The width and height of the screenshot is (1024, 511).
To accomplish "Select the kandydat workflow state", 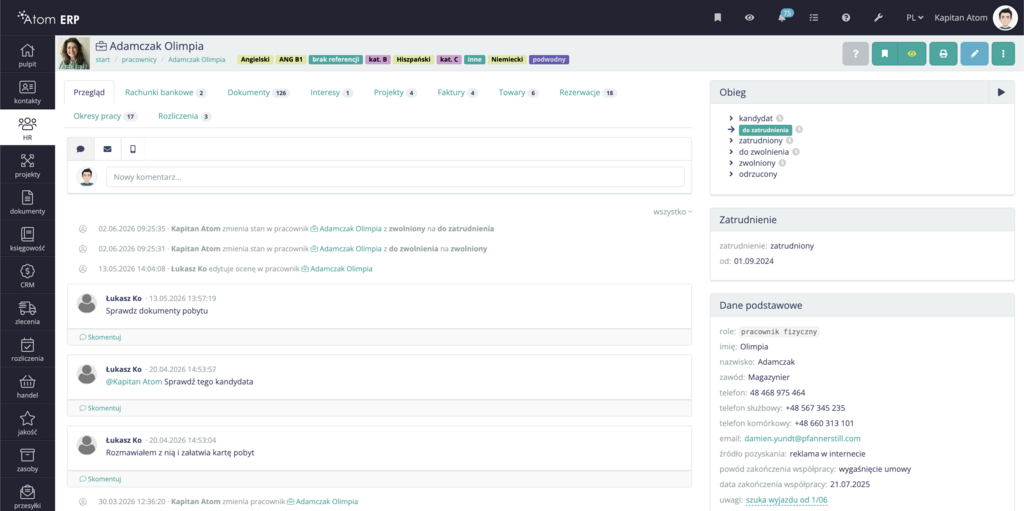I will point(756,118).
